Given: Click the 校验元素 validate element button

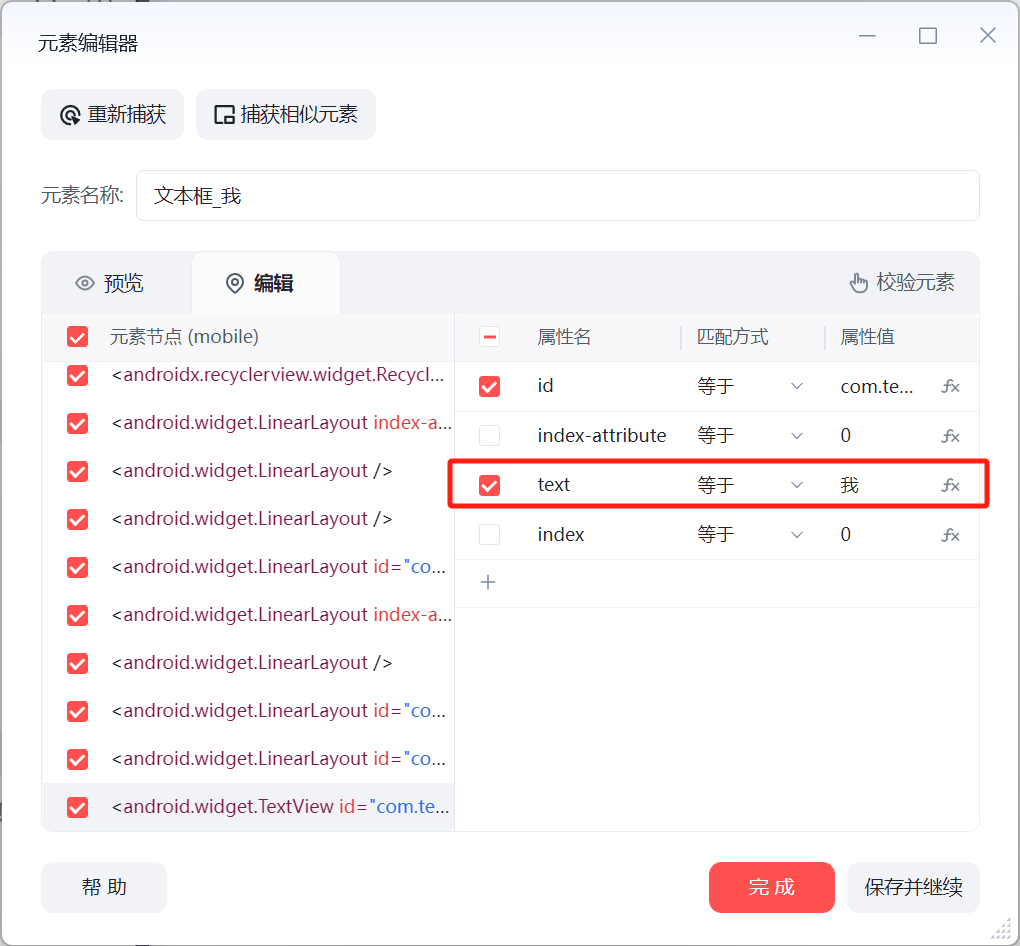Looking at the screenshot, I should tap(902, 283).
